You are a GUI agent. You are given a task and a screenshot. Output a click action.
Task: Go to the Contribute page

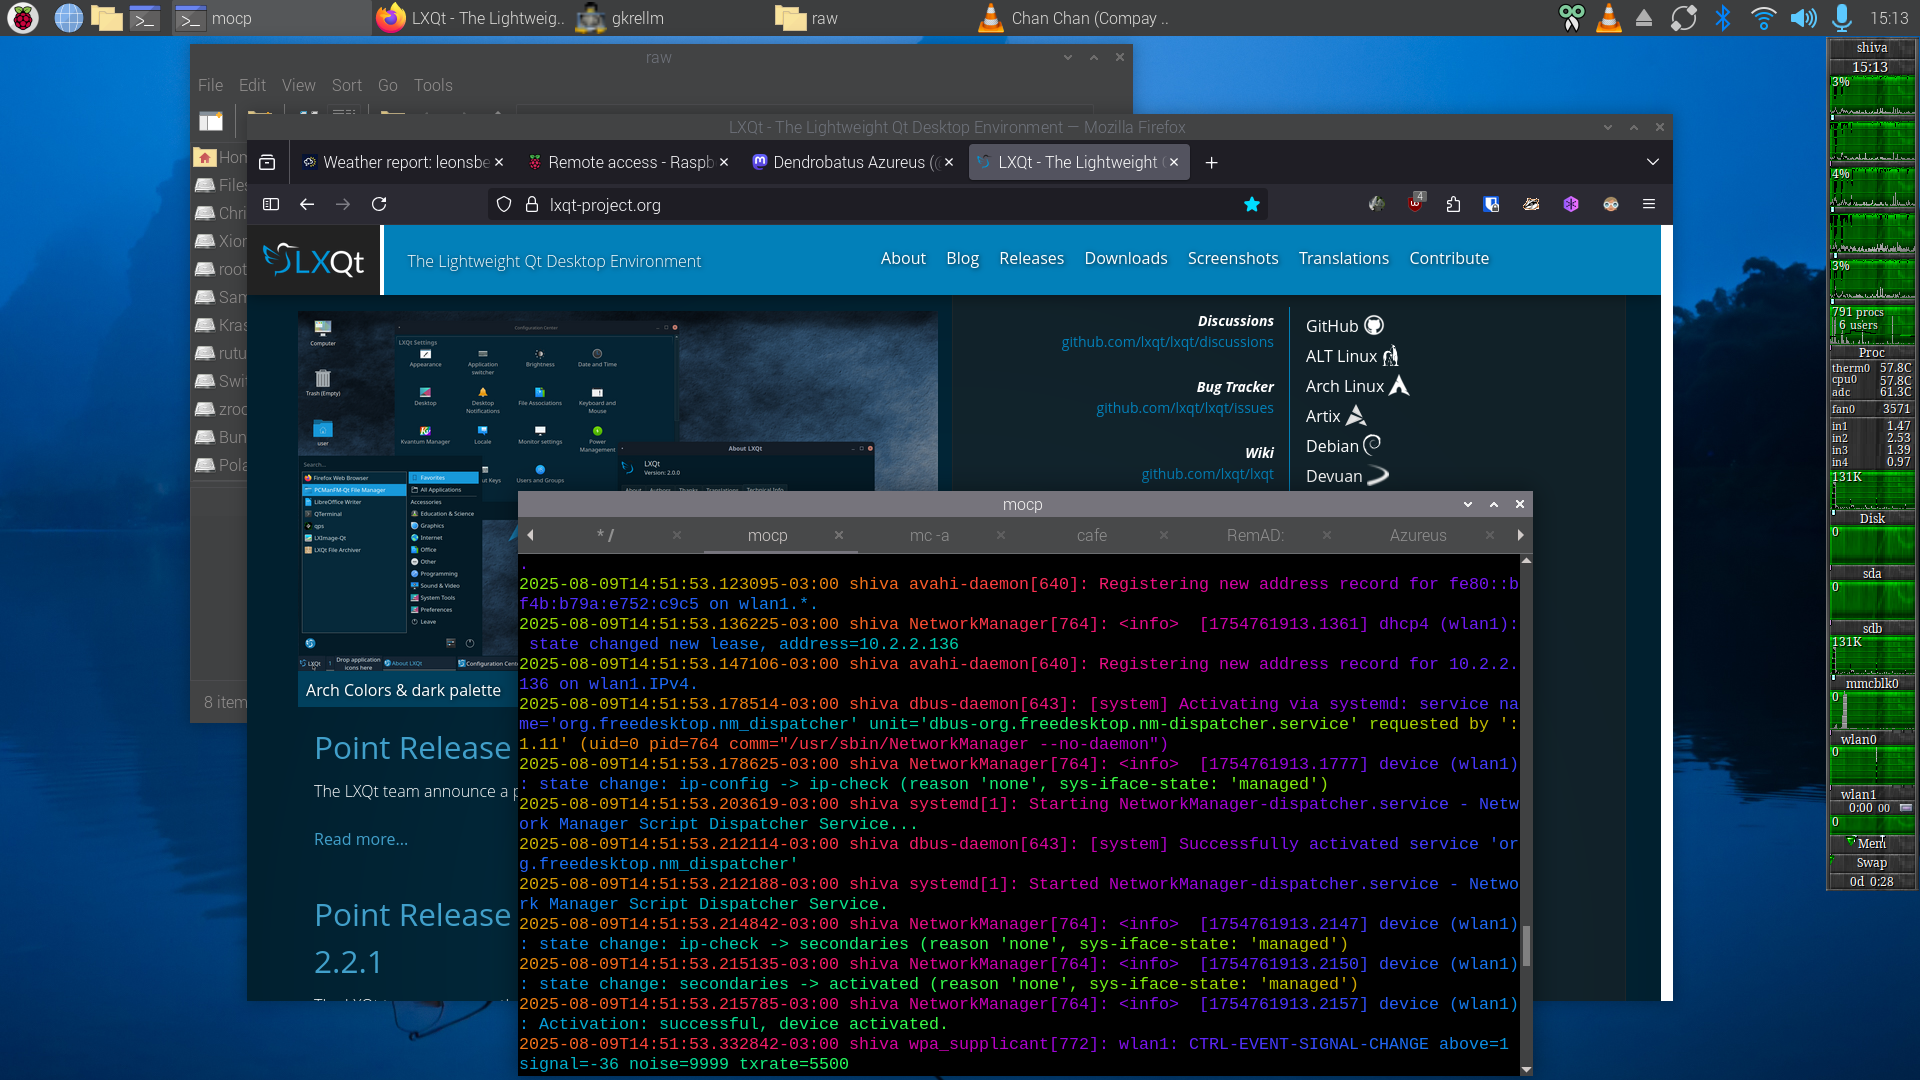1449,258
